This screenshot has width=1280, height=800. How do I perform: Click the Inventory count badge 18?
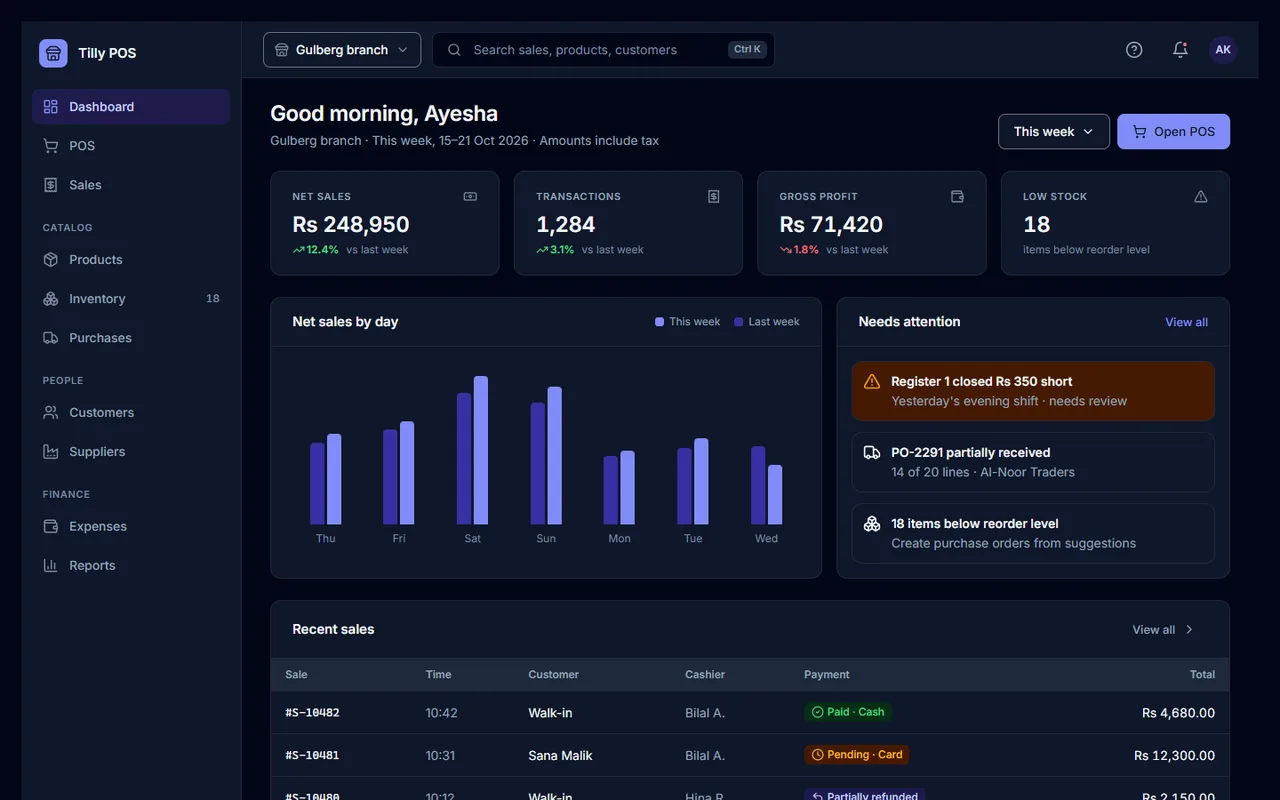pos(213,299)
